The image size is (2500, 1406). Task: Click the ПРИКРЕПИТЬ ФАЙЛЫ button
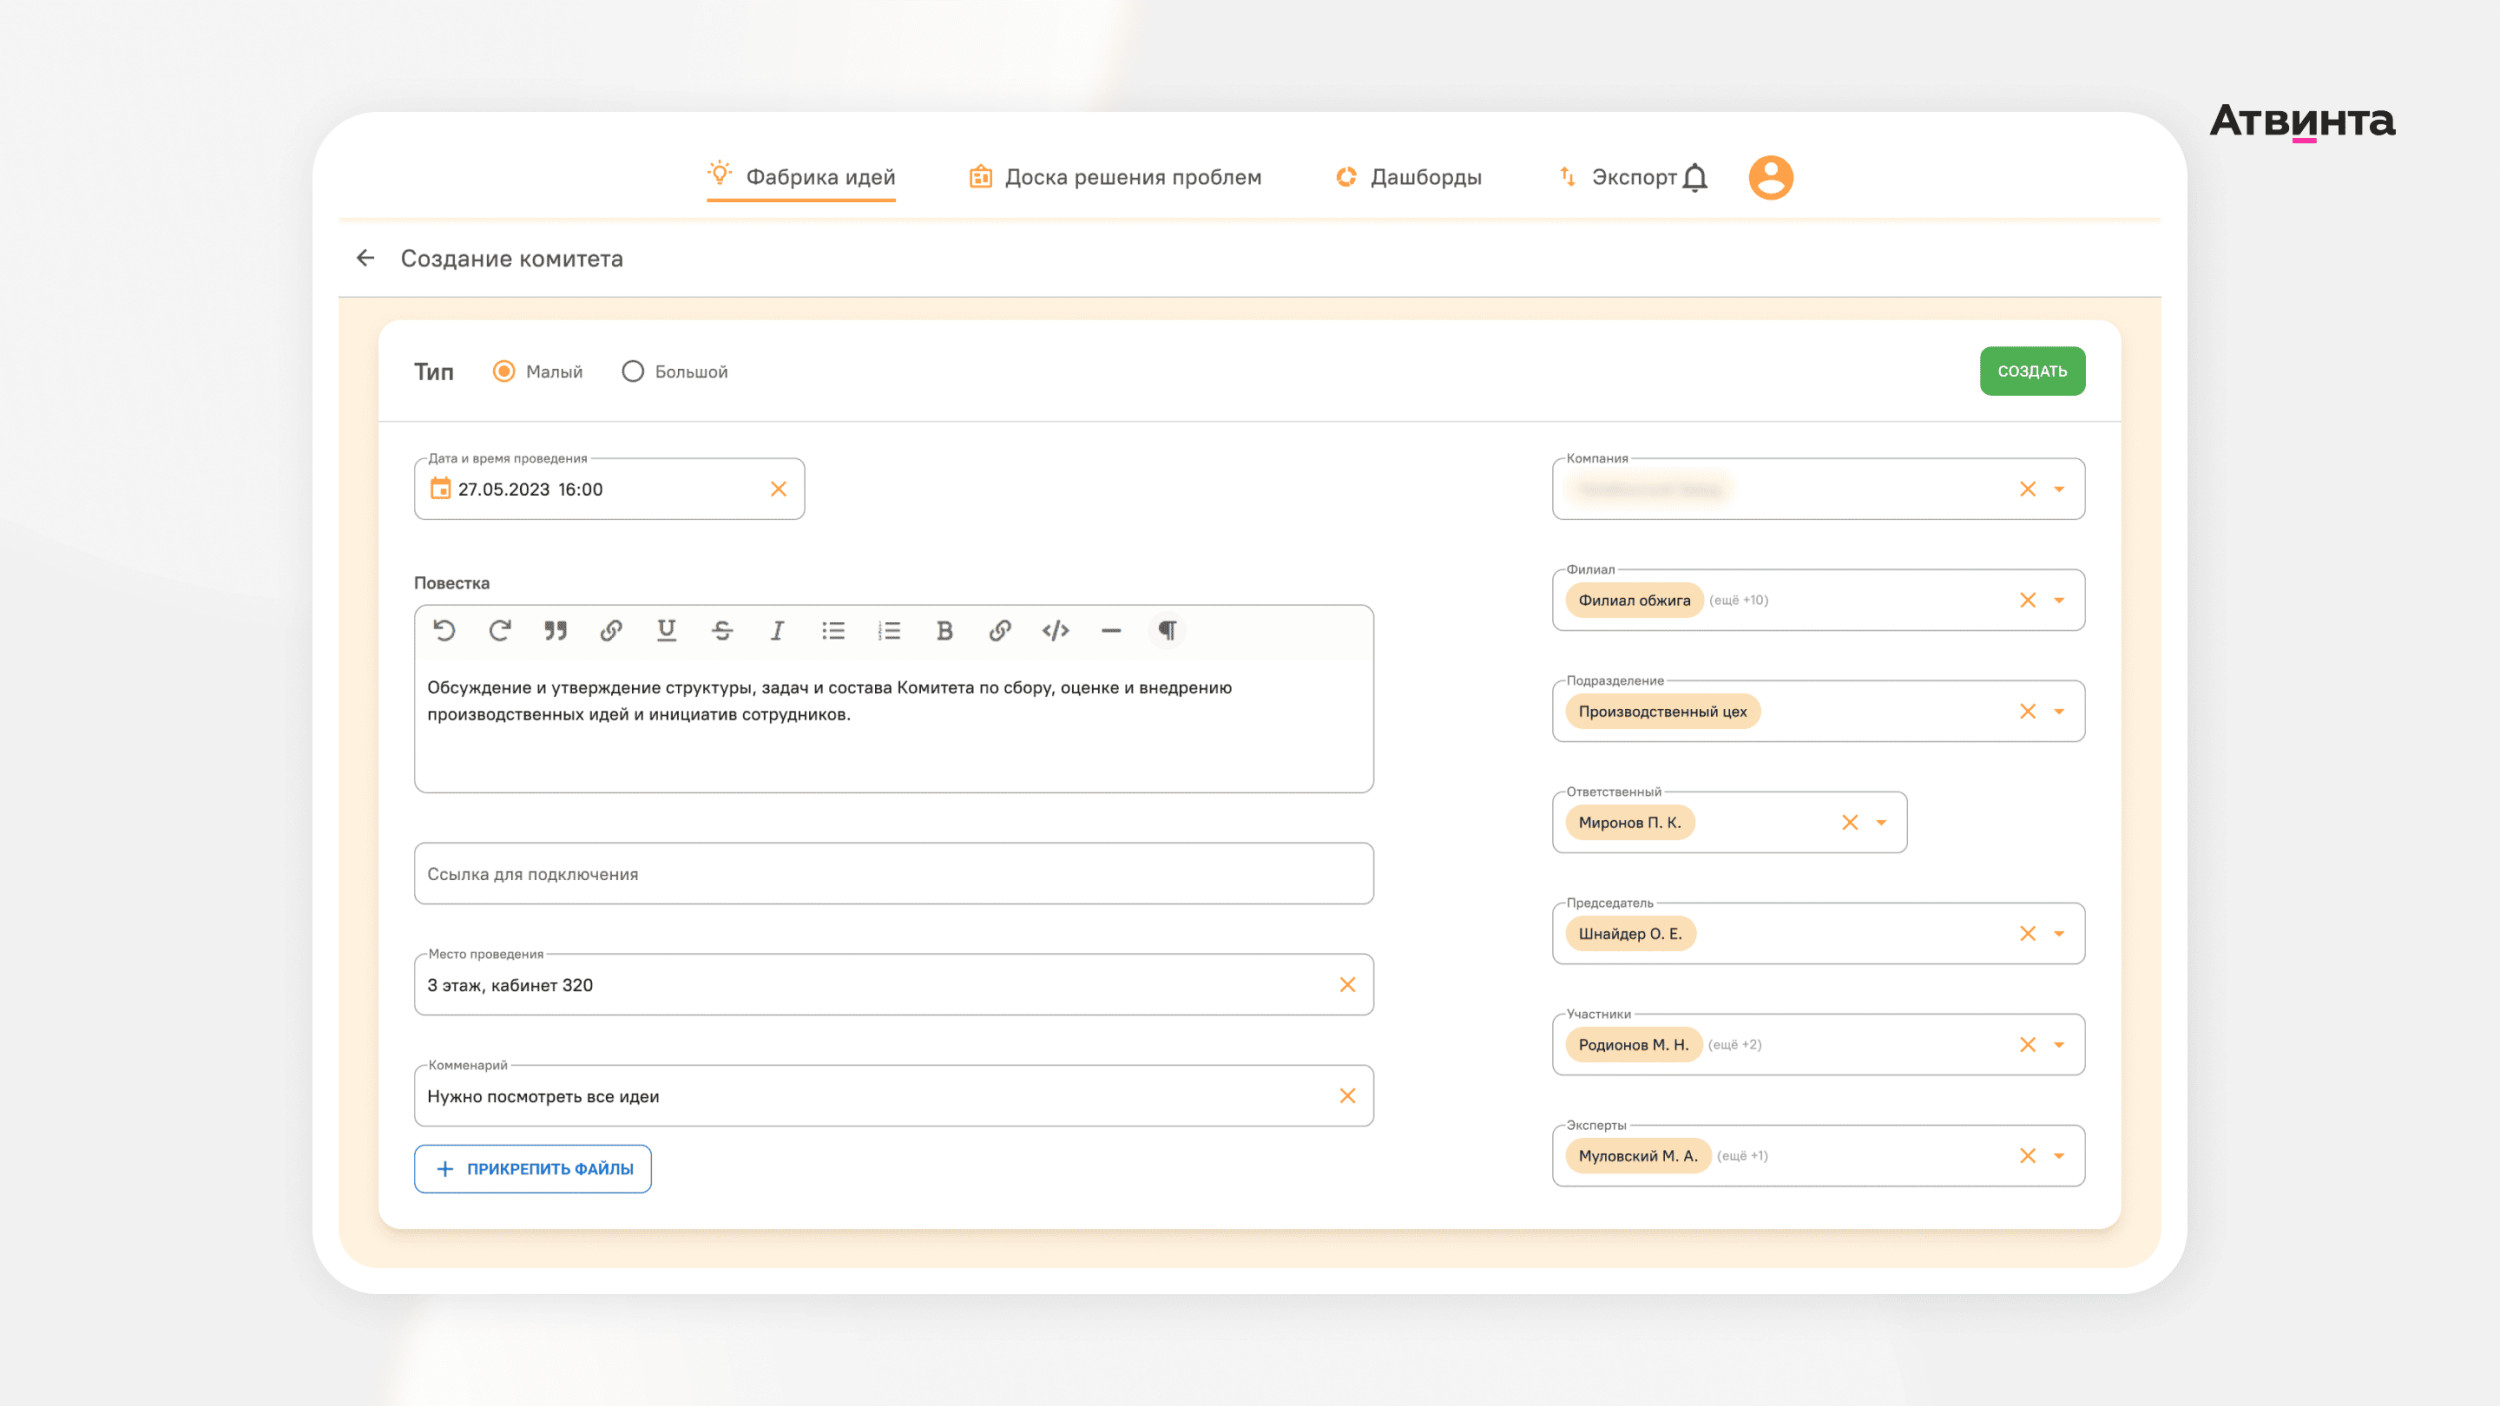(x=533, y=1168)
